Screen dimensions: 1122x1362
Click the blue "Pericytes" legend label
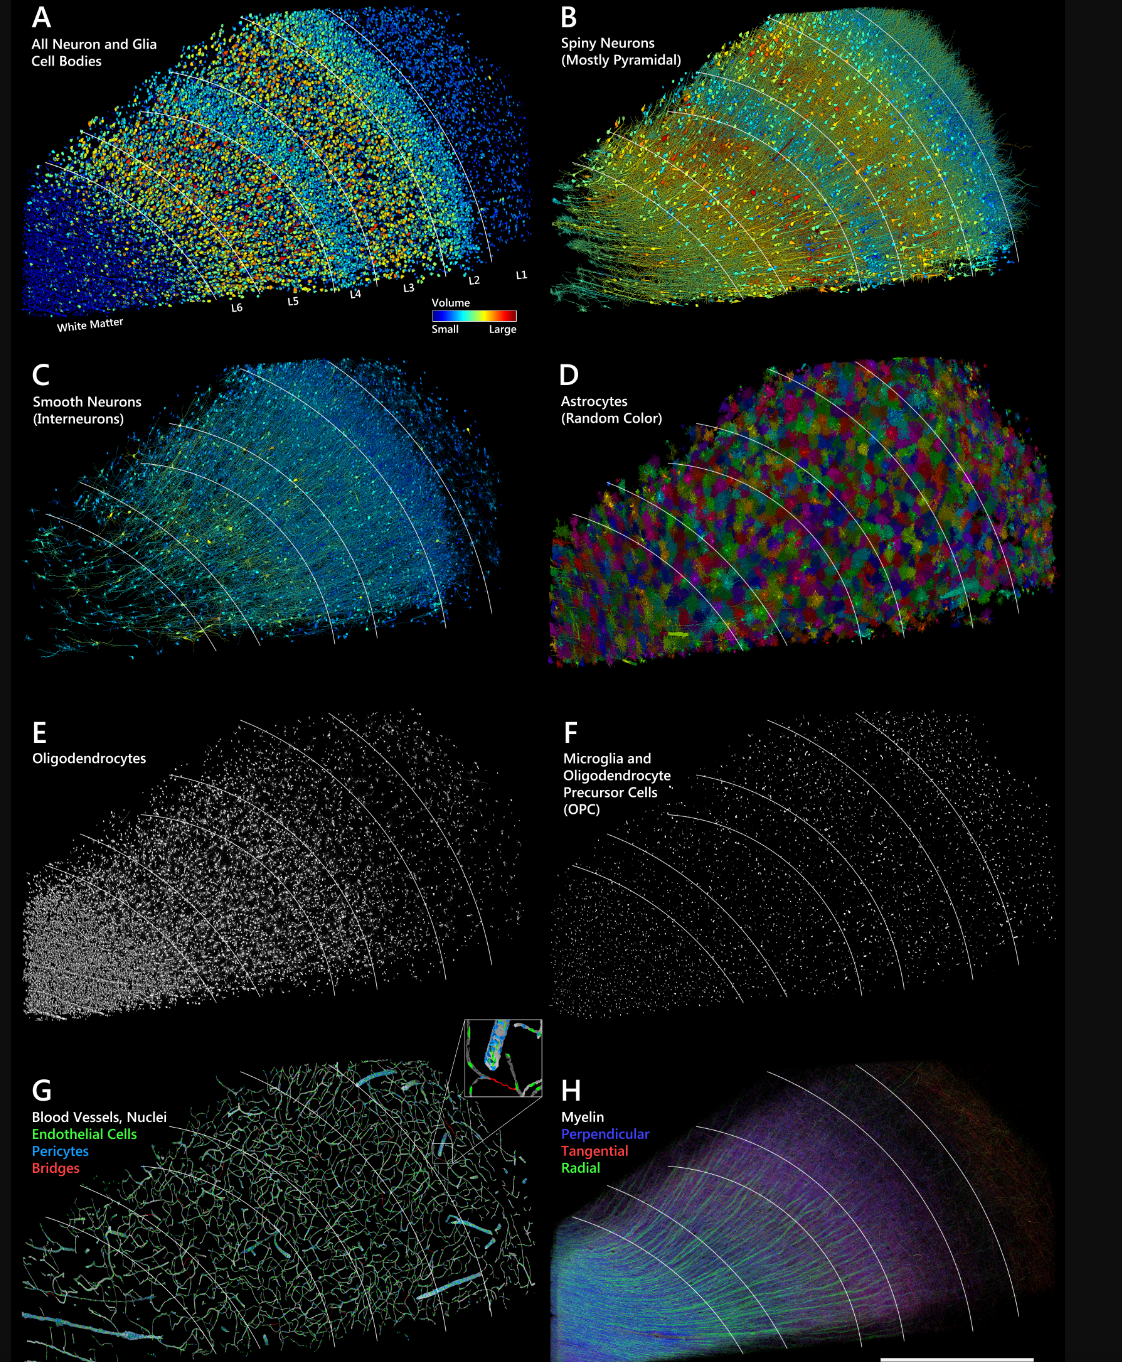tap(60, 1151)
